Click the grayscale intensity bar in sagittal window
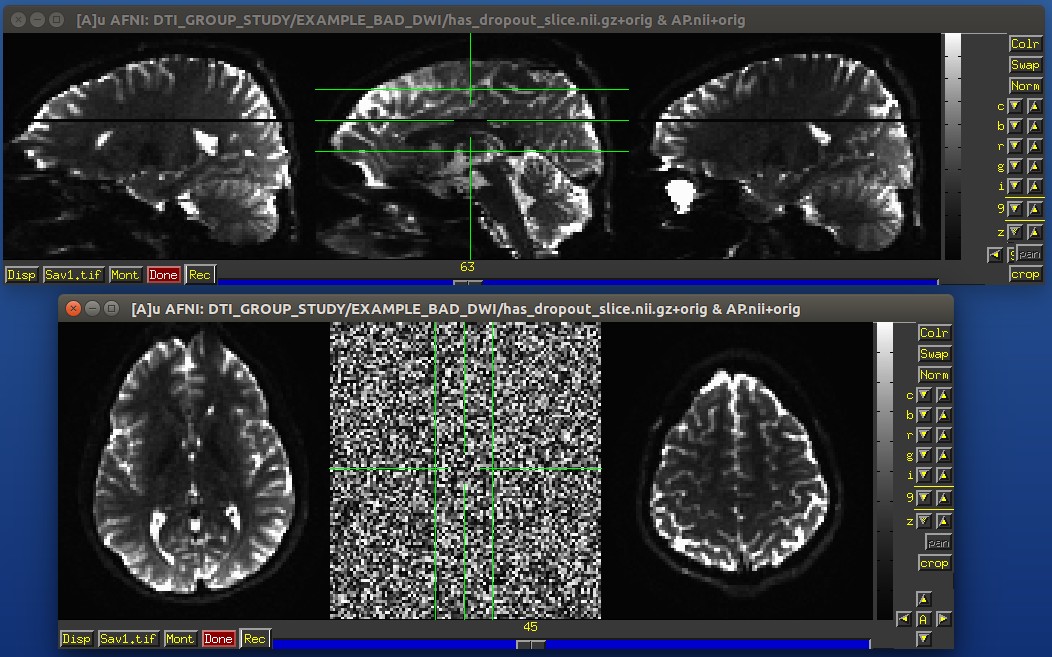This screenshot has height=657, width=1052. 952,145
